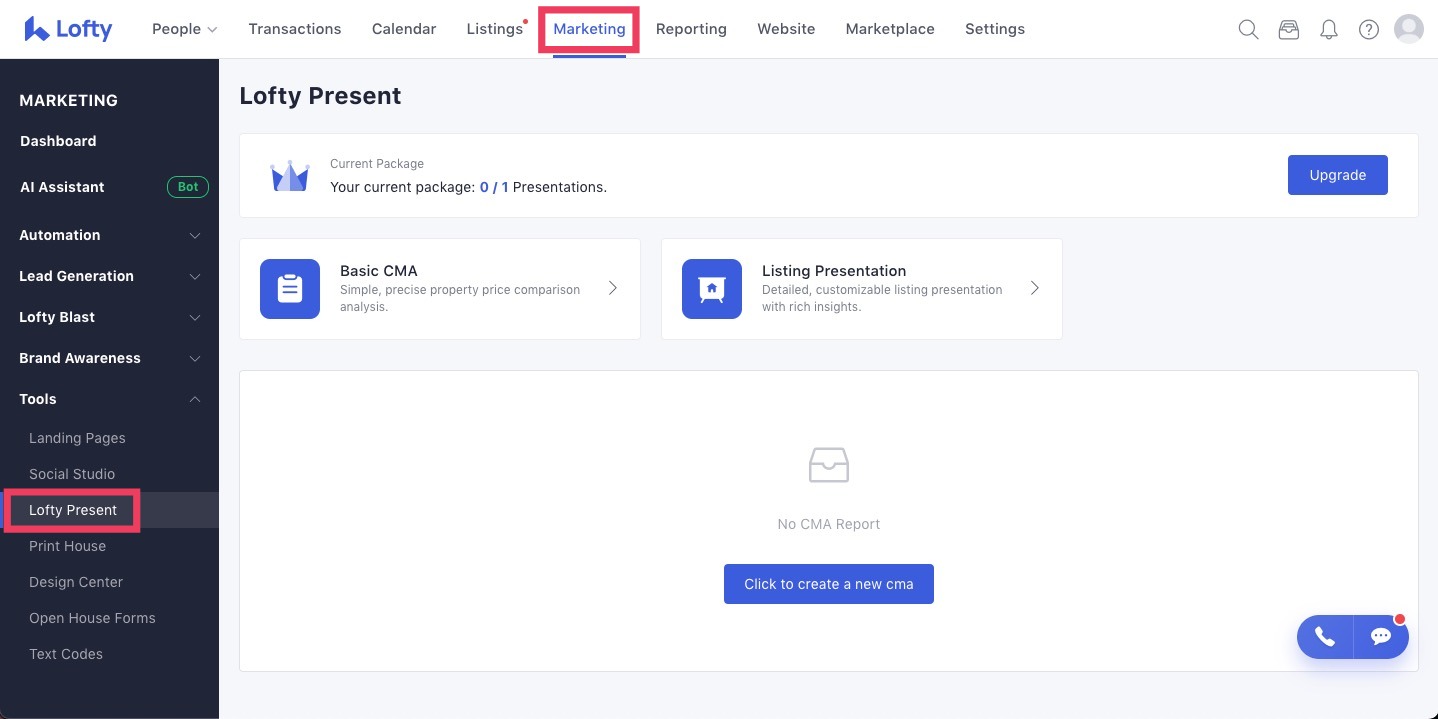The image size is (1438, 719).
Task: Open the People dropdown menu
Action: coord(184,29)
